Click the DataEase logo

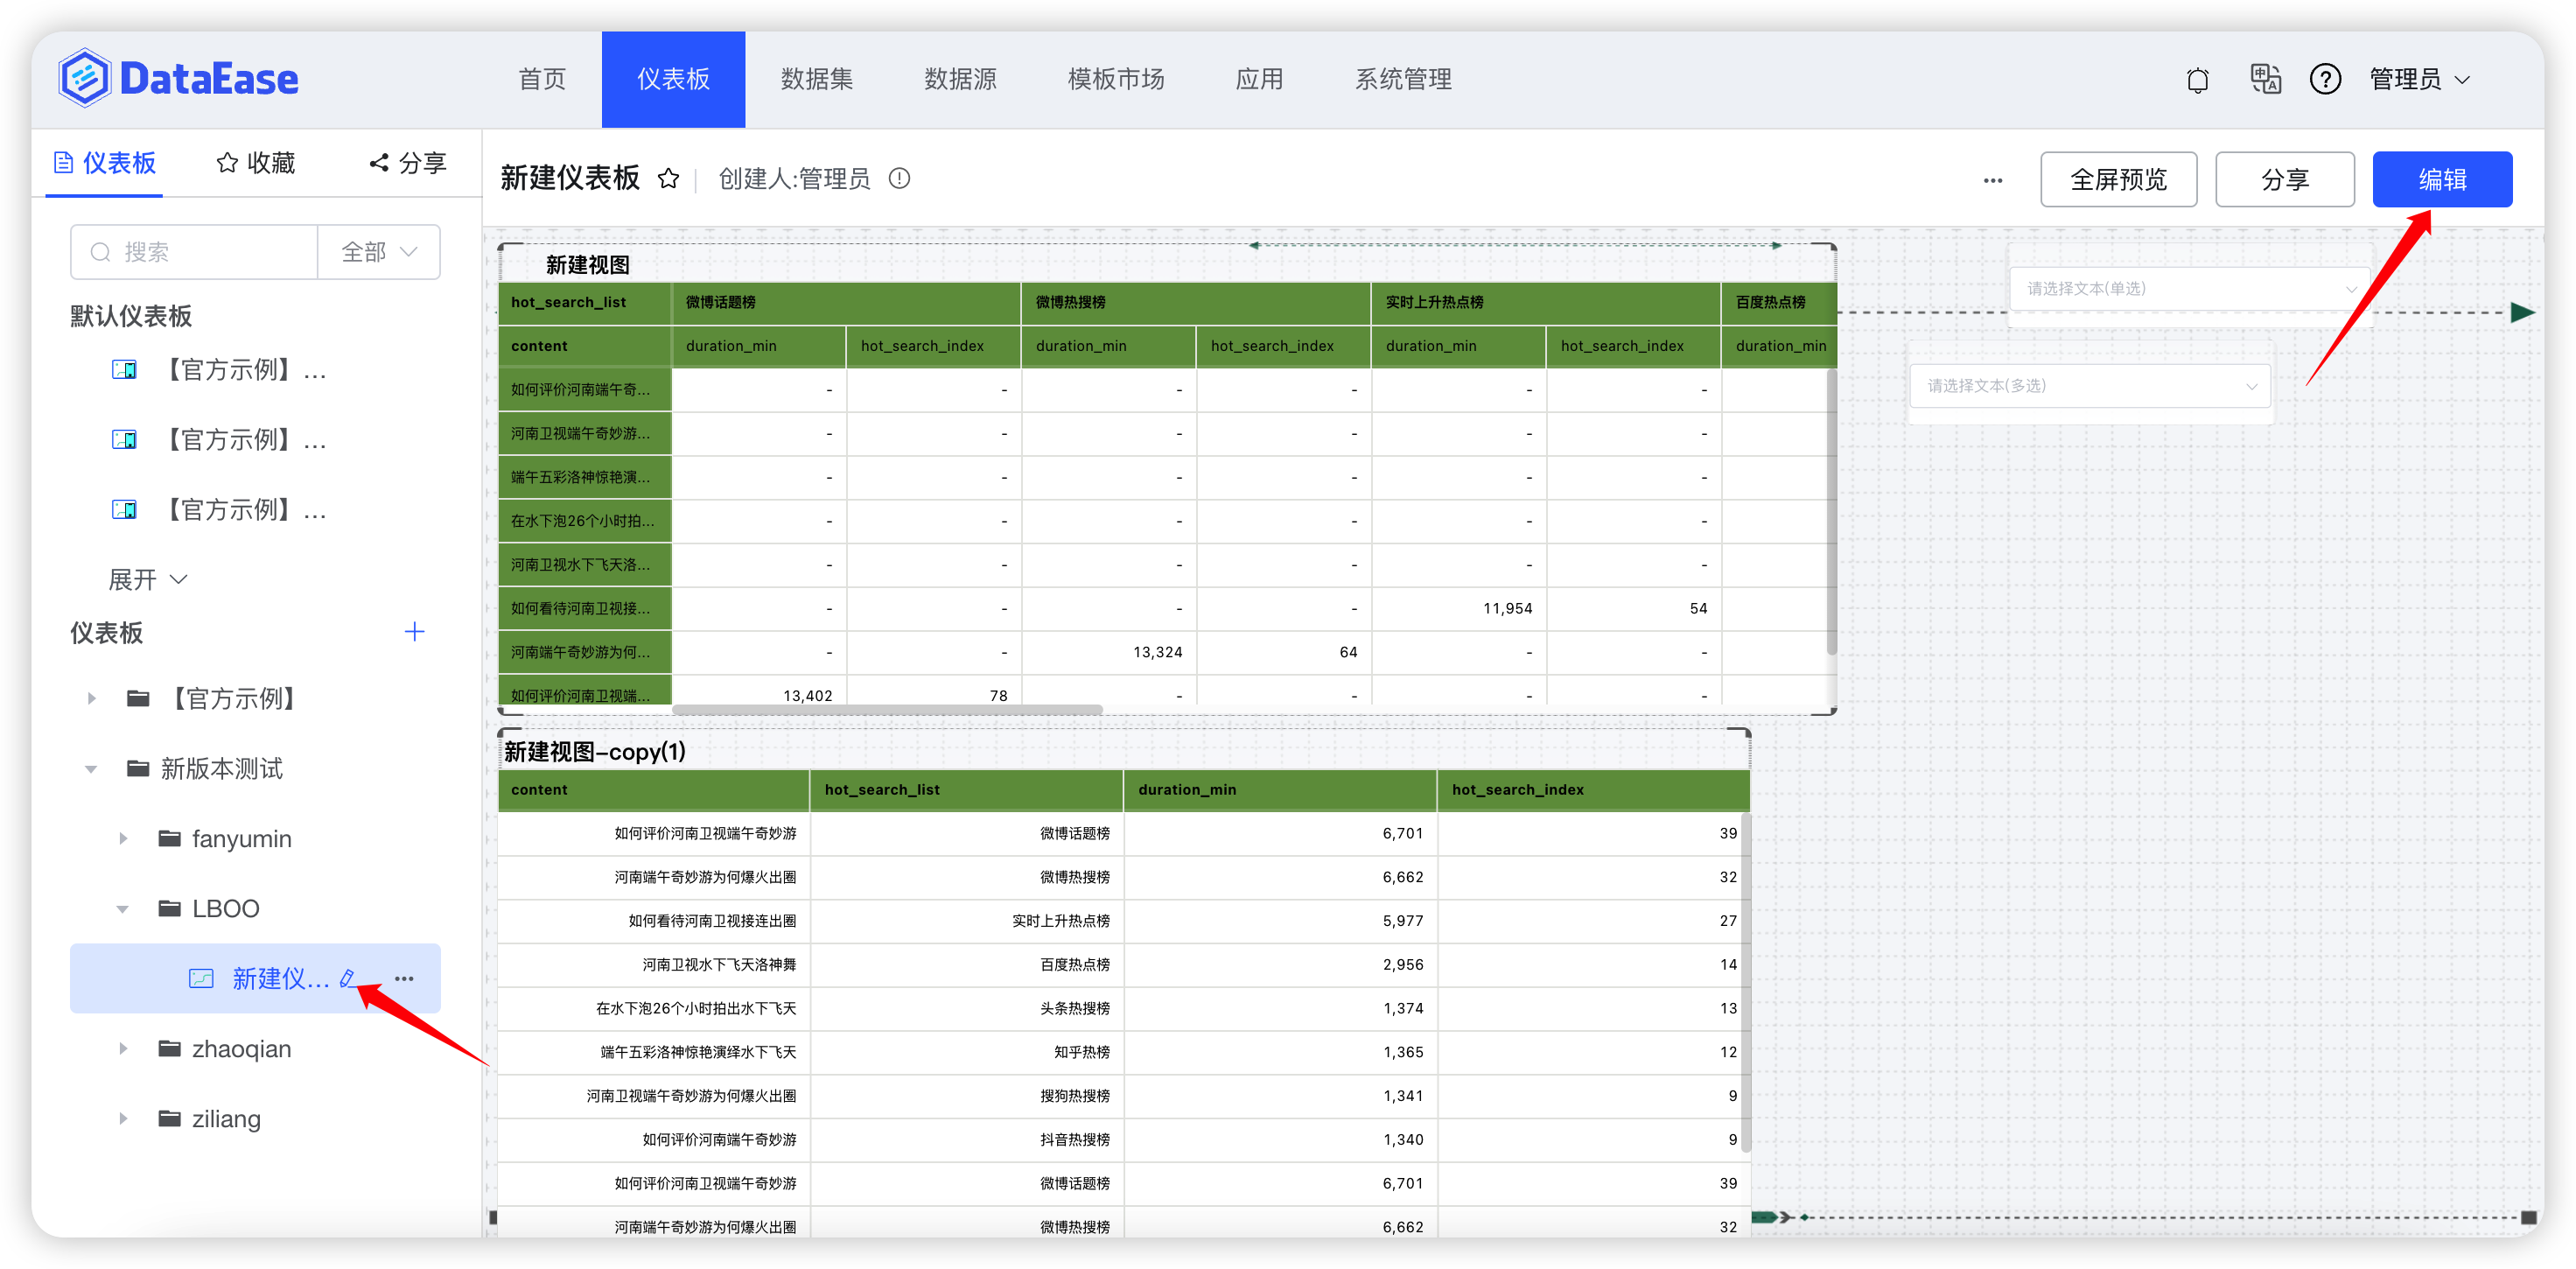(179, 77)
